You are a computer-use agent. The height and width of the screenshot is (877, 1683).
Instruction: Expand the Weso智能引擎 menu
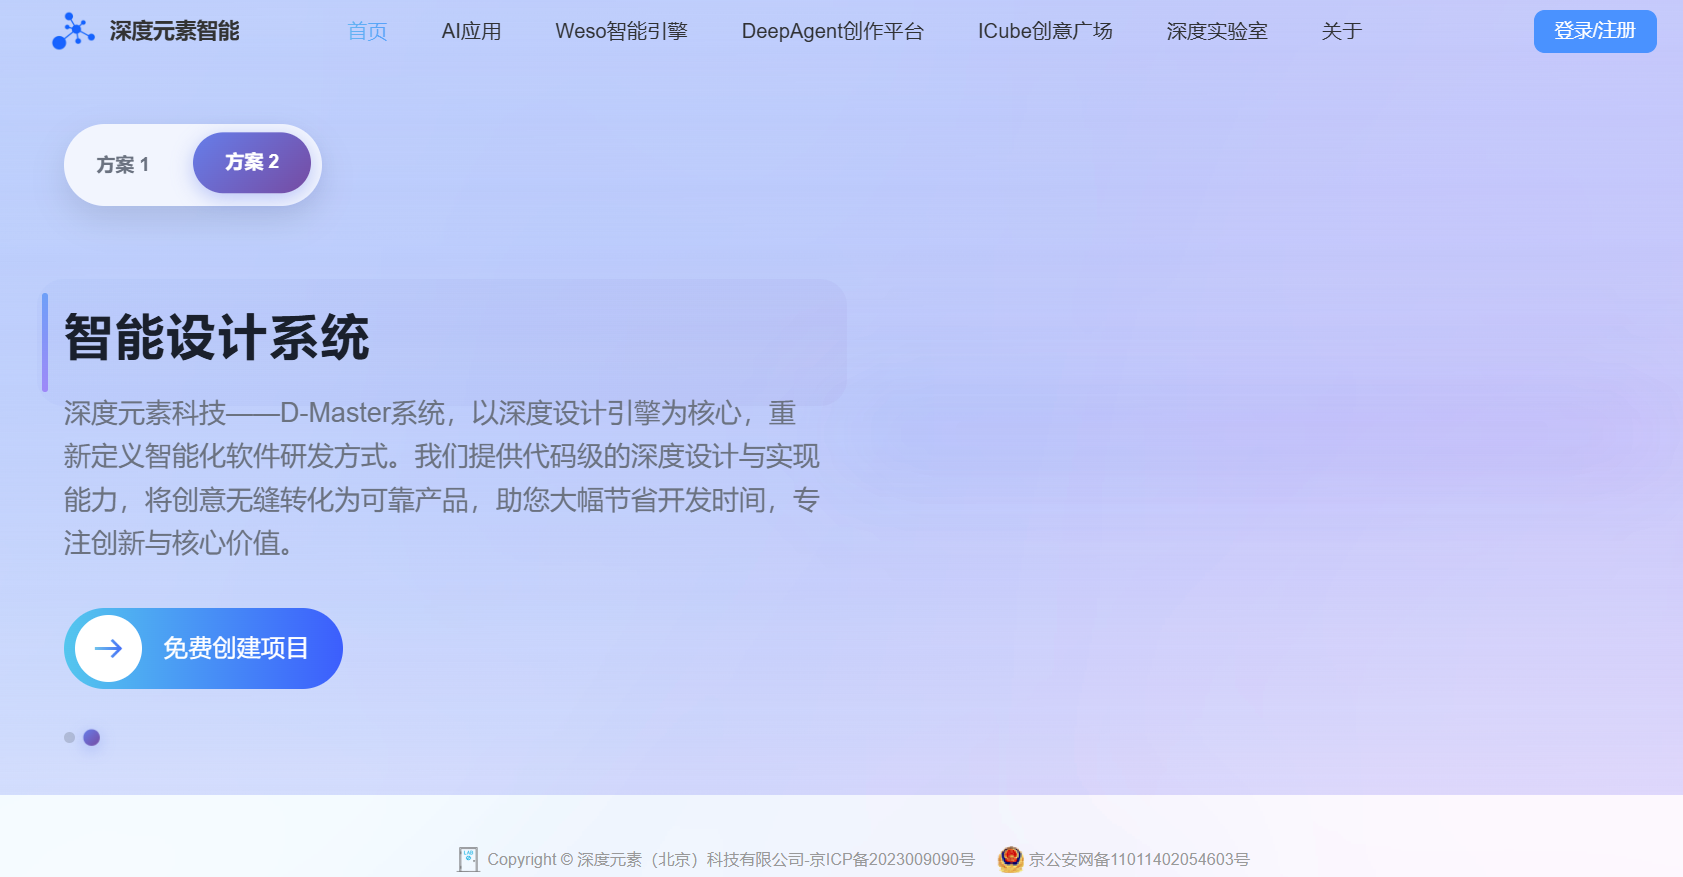click(x=621, y=31)
